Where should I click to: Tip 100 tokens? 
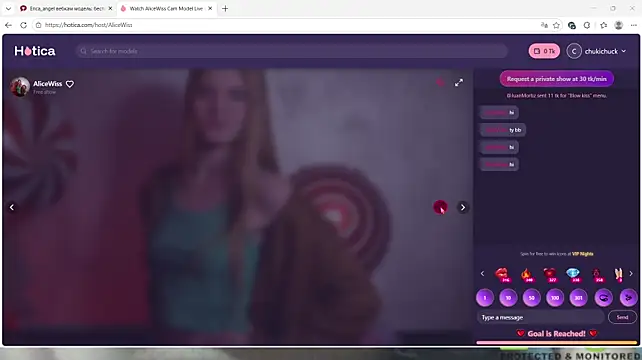(x=555, y=298)
